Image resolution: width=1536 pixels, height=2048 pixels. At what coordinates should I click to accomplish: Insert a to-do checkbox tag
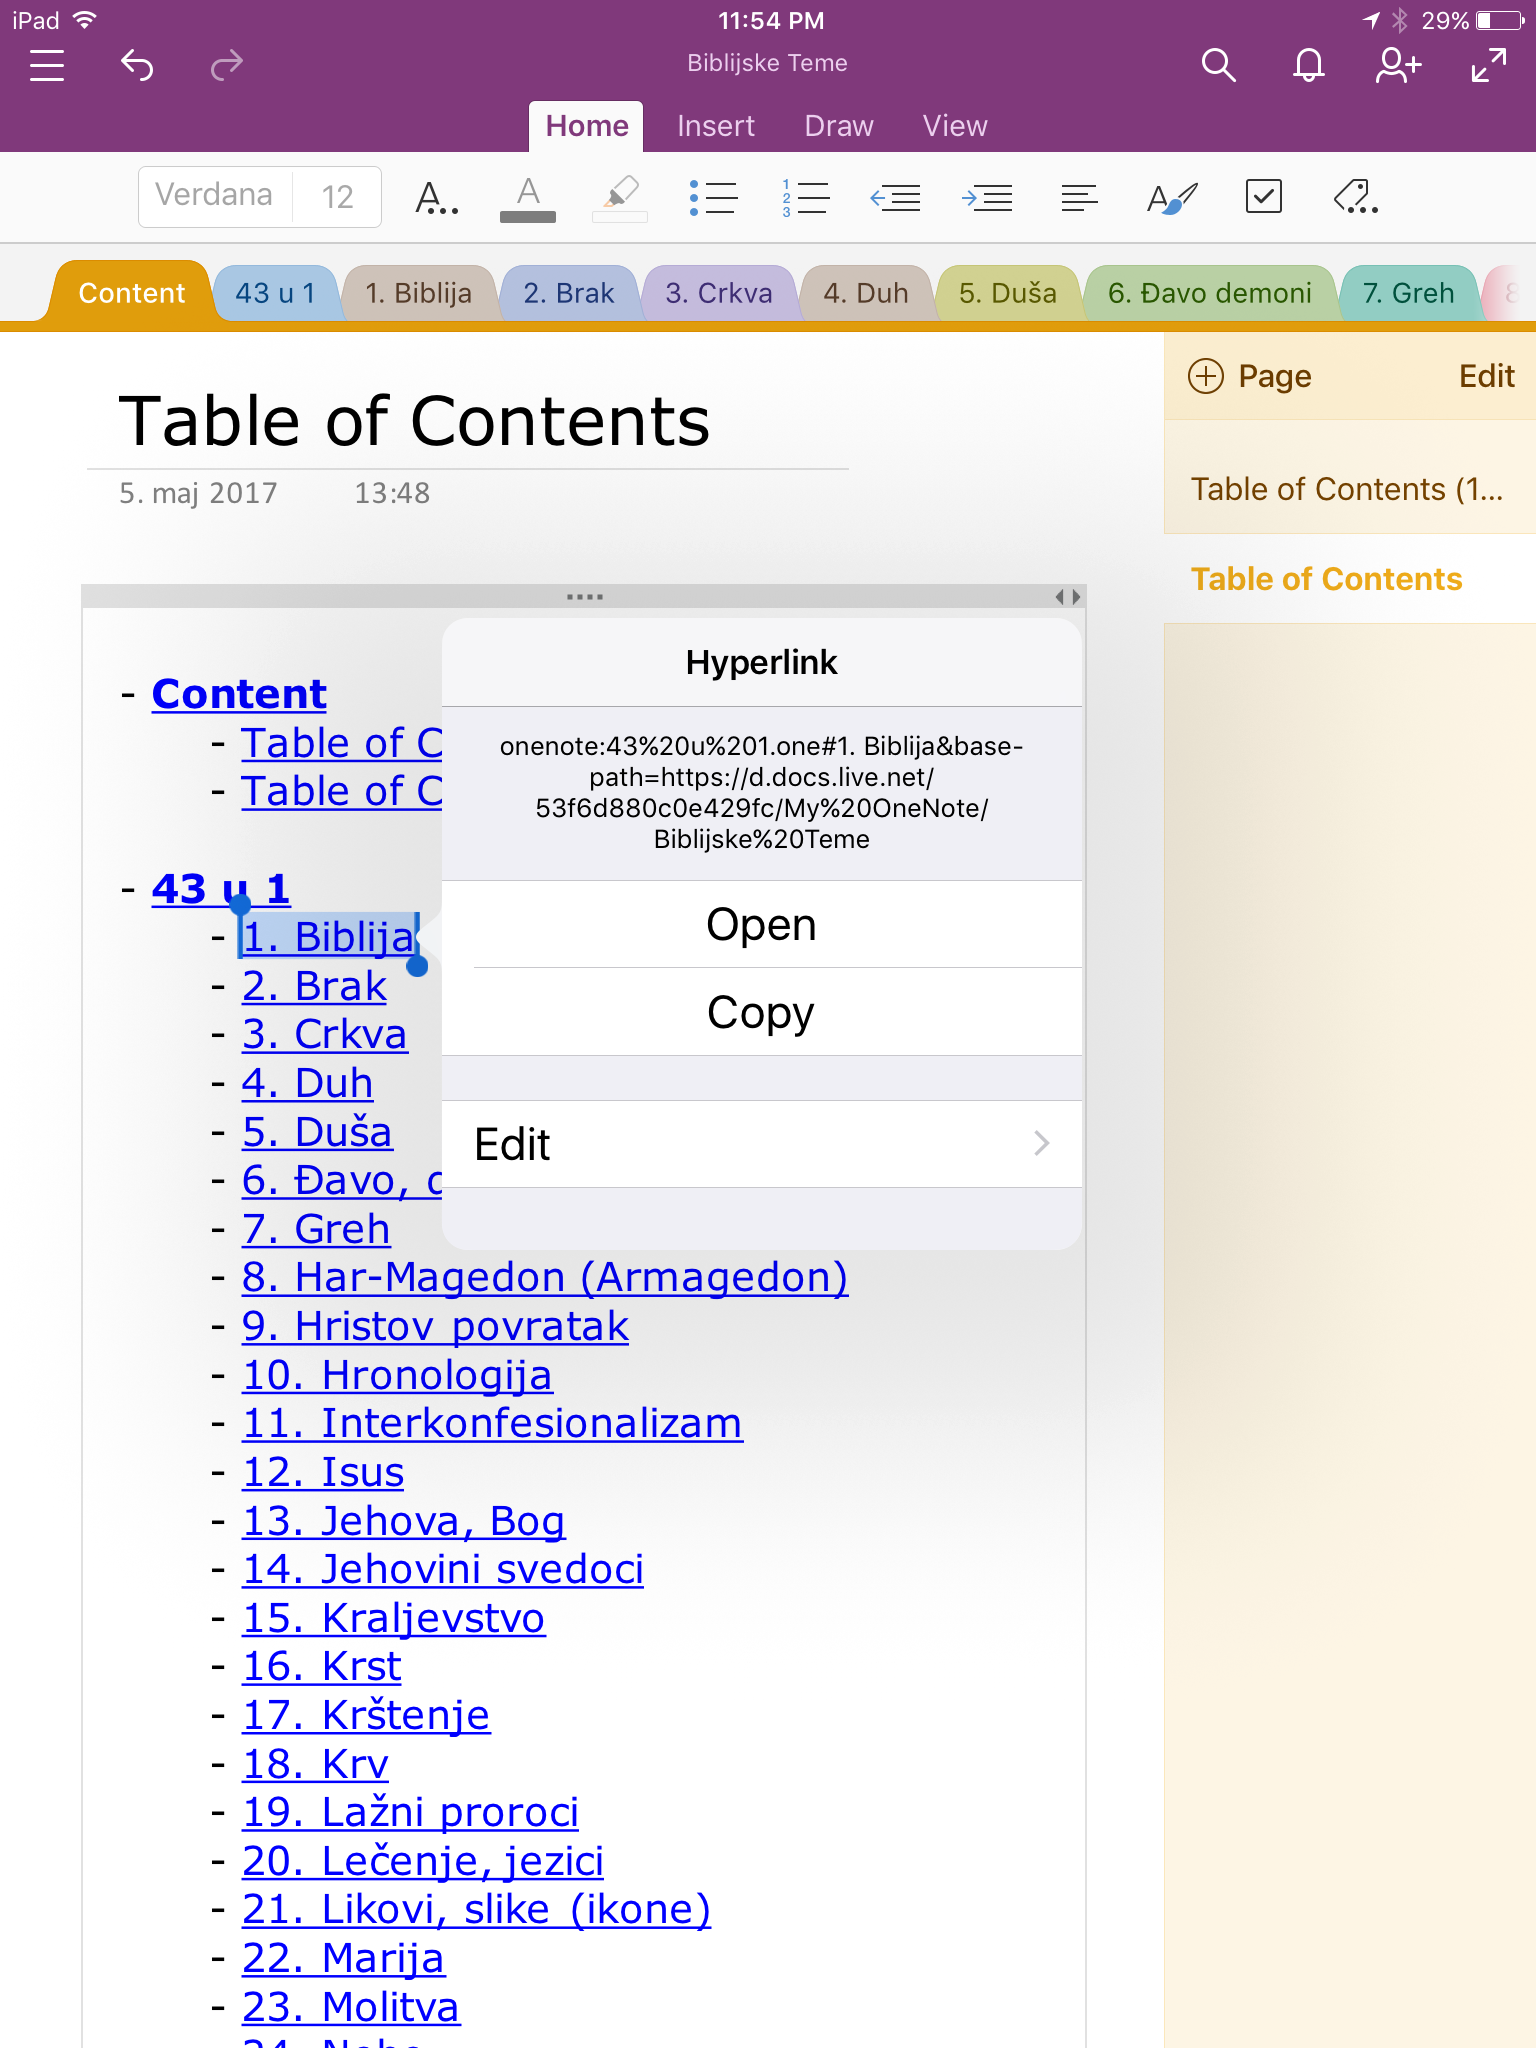pos(1263,197)
